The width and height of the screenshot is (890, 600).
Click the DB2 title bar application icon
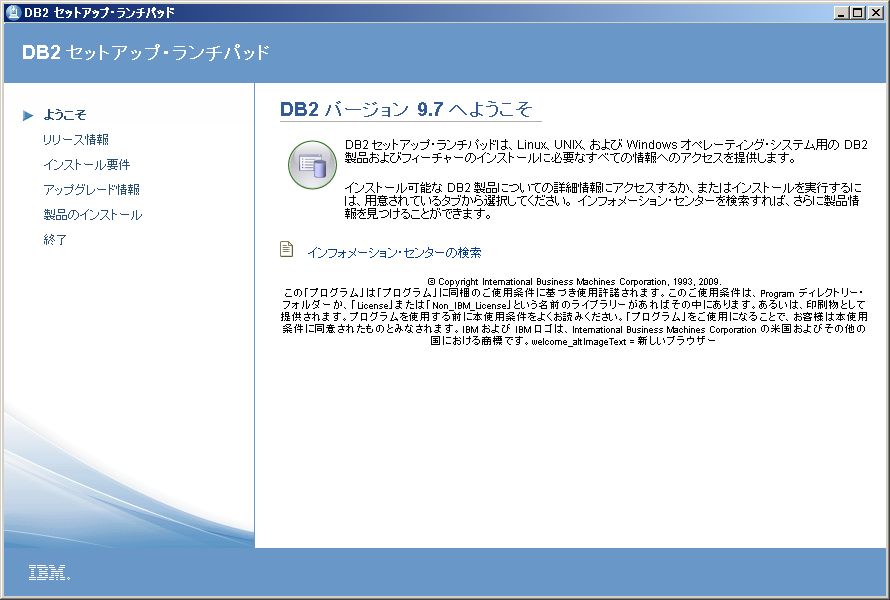pyautogui.click(x=13, y=12)
